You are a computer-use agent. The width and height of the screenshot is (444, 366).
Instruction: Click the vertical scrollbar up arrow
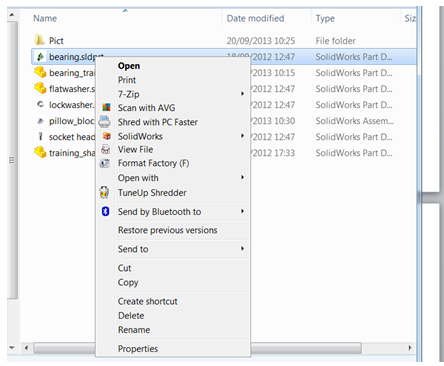pyautogui.click(x=12, y=15)
